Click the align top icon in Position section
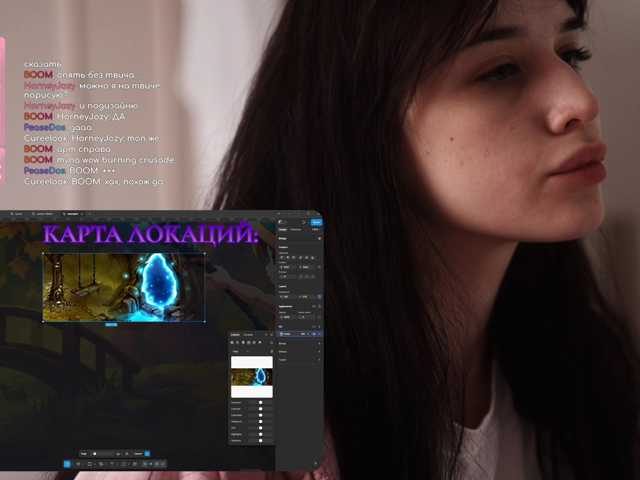The image size is (640, 480). (x=300, y=258)
